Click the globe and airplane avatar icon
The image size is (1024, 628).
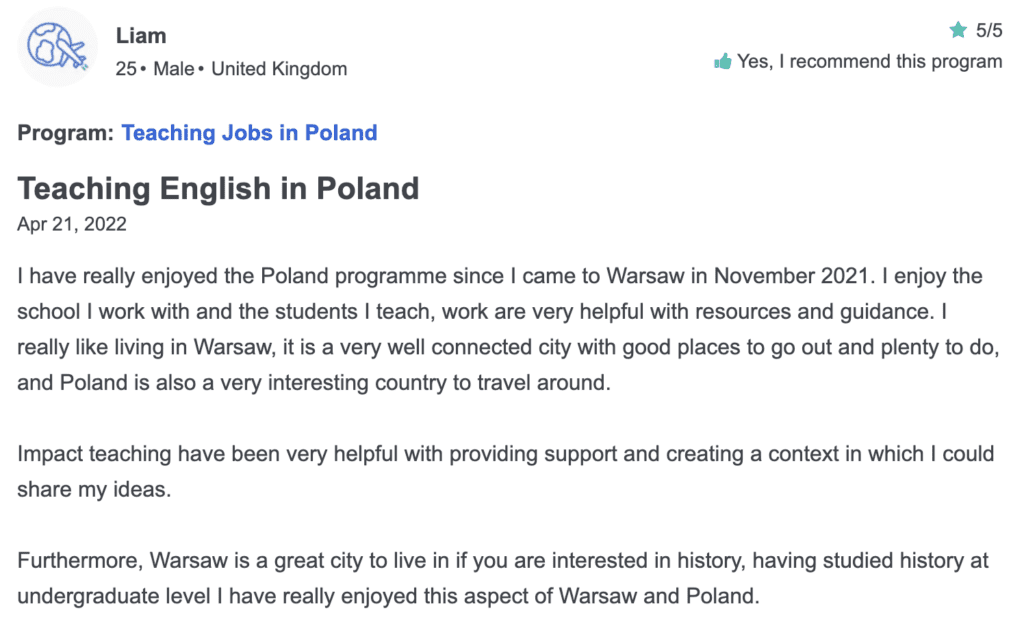coord(57,46)
